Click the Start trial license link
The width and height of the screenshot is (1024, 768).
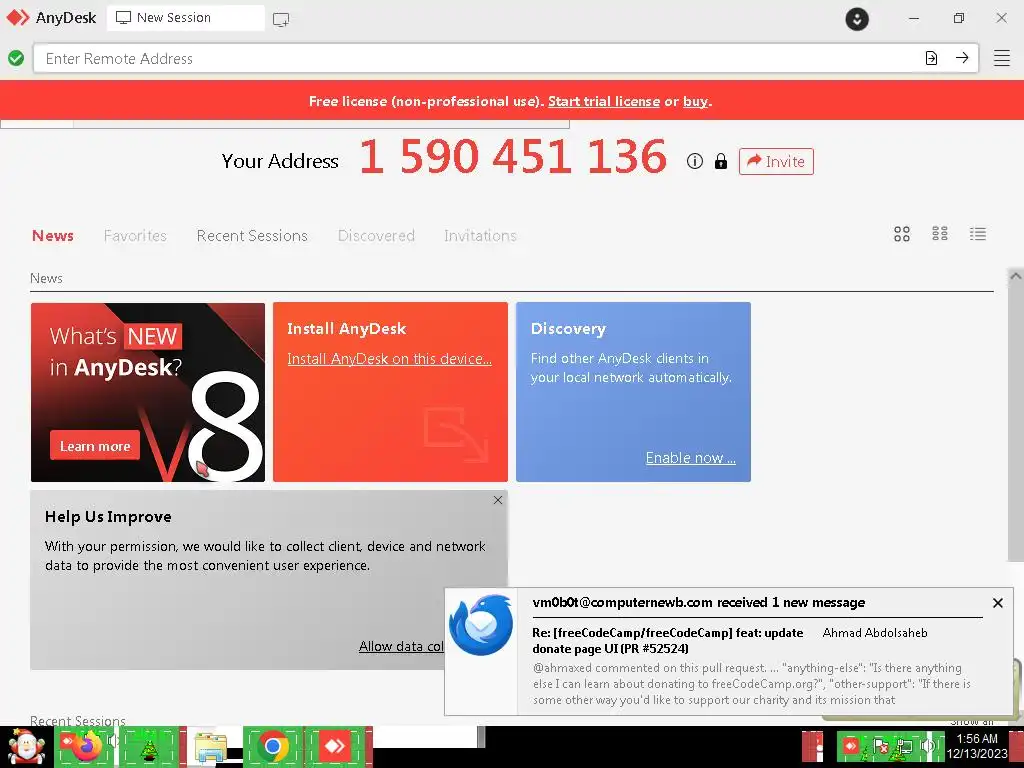tap(603, 101)
